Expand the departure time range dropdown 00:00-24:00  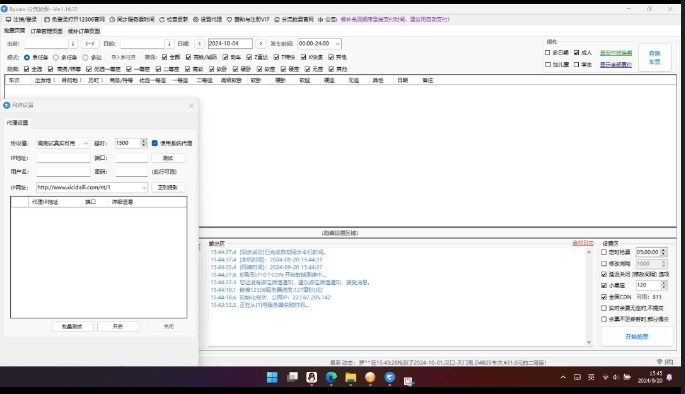click(x=337, y=44)
